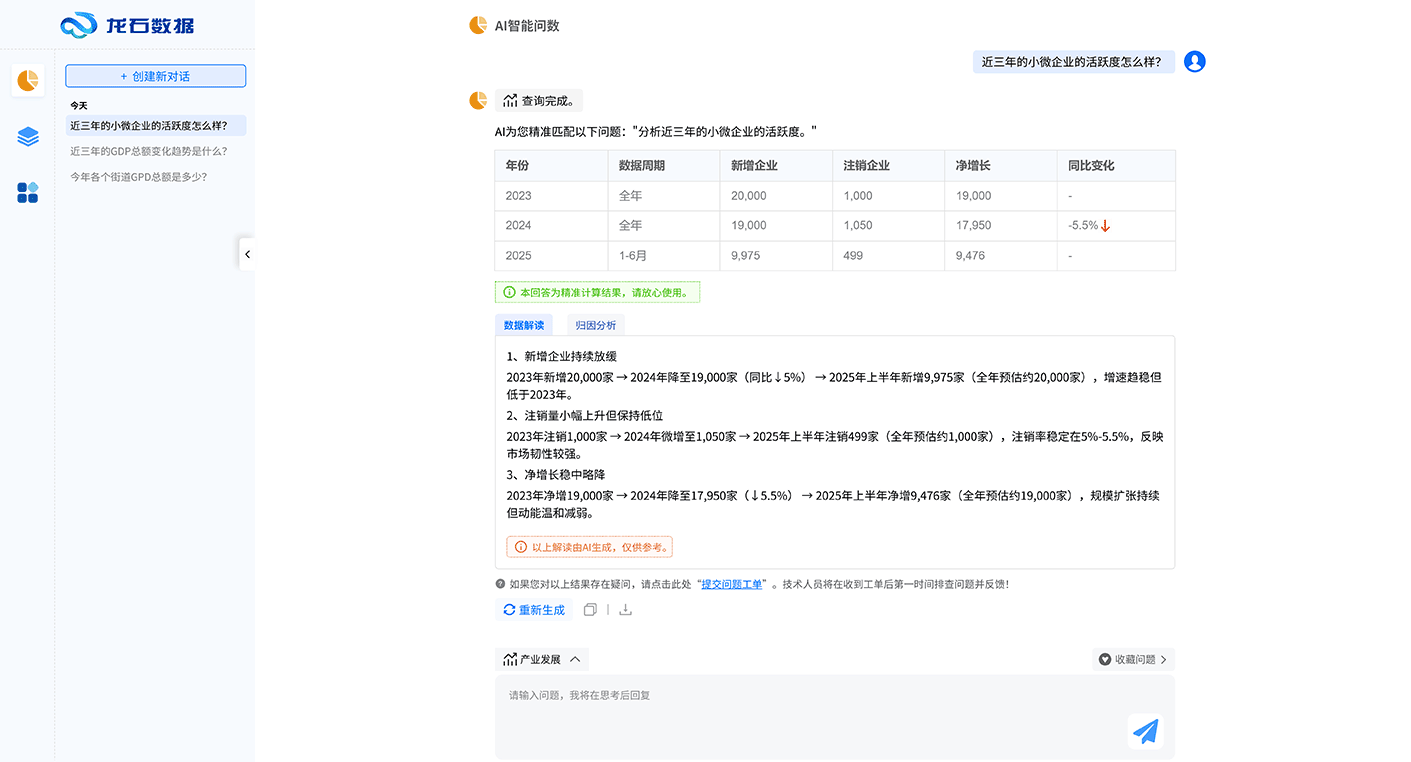Open the 提交问题工单 link
Image resolution: width=1411 pixels, height=762 pixels.
coord(732,584)
